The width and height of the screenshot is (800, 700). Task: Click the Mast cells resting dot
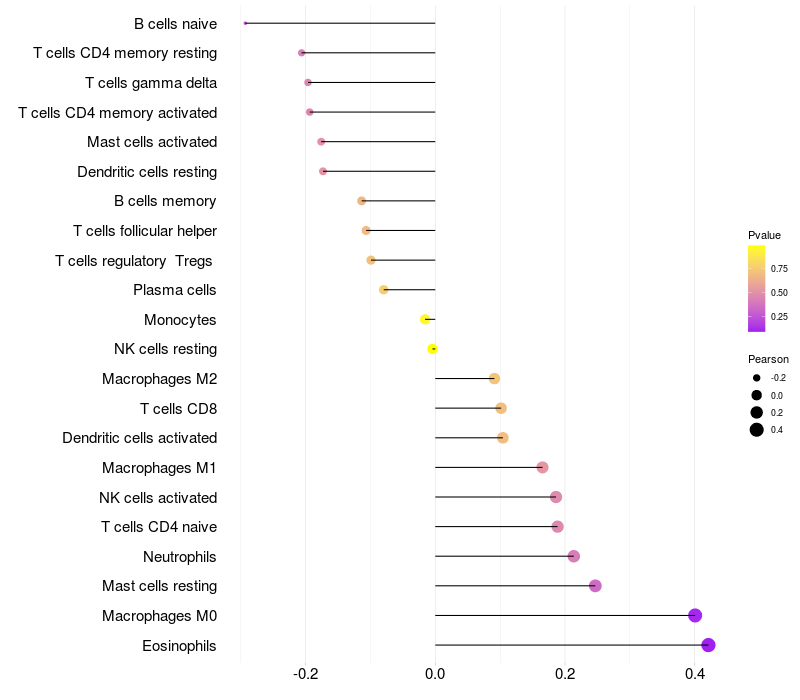point(595,586)
